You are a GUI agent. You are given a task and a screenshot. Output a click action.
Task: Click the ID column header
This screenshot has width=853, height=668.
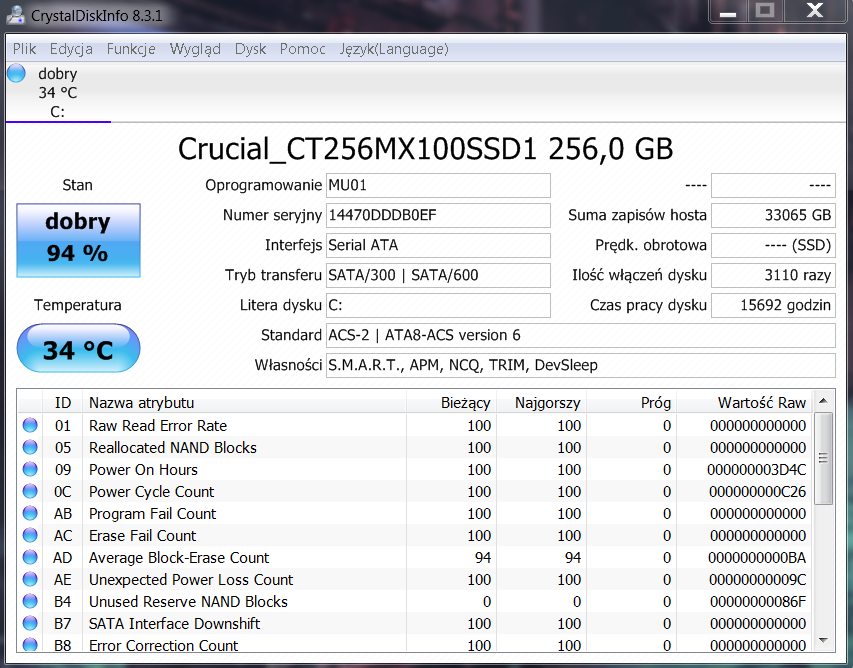tap(63, 403)
